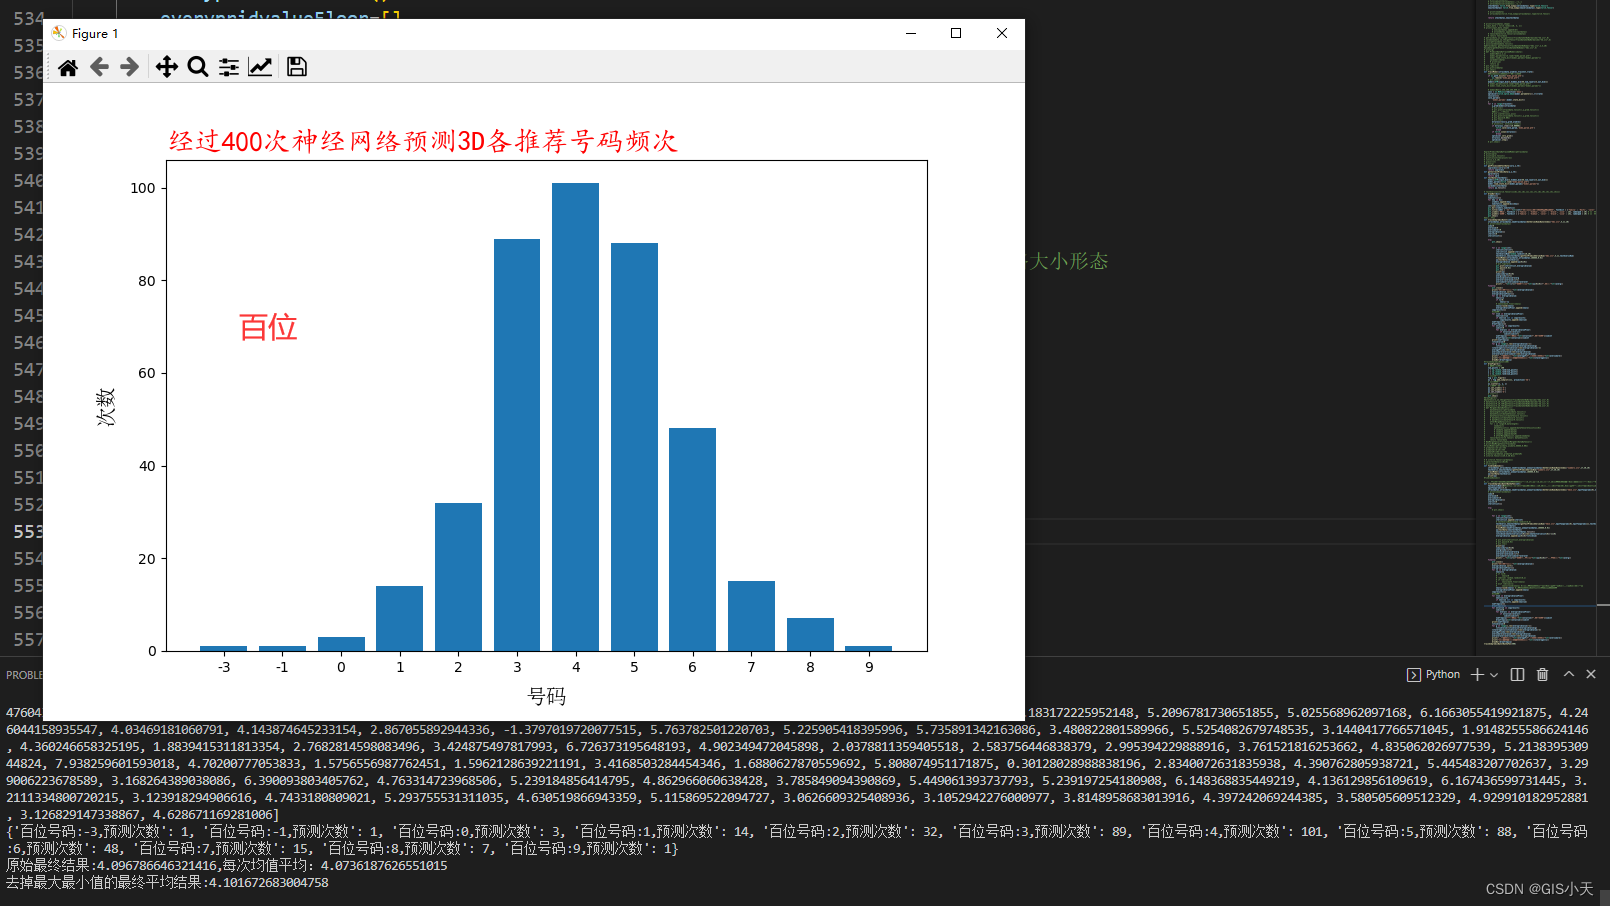Close the Figure 1 window
1610x906 pixels.
click(x=1002, y=33)
